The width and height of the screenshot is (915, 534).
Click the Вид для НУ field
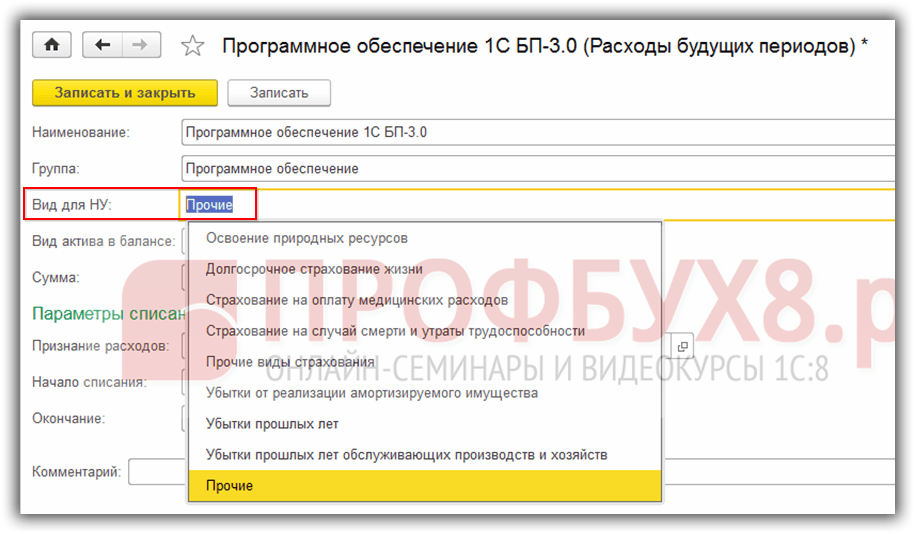click(x=538, y=205)
